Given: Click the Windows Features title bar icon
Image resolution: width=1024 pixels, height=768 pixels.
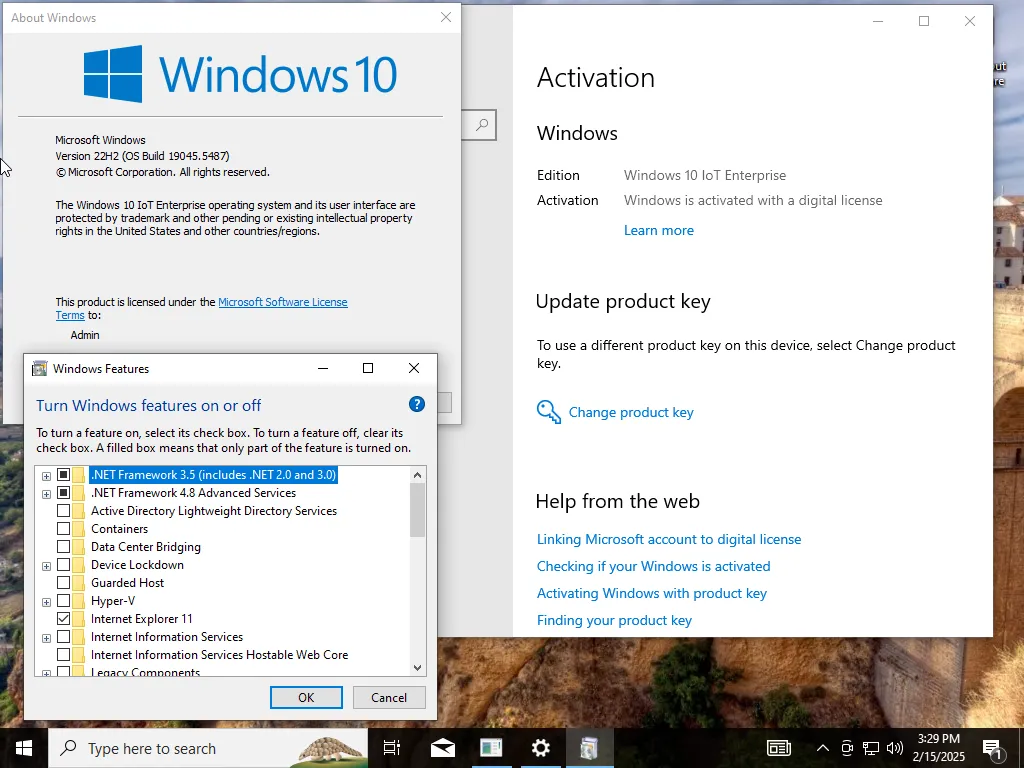Looking at the screenshot, I should click(40, 368).
